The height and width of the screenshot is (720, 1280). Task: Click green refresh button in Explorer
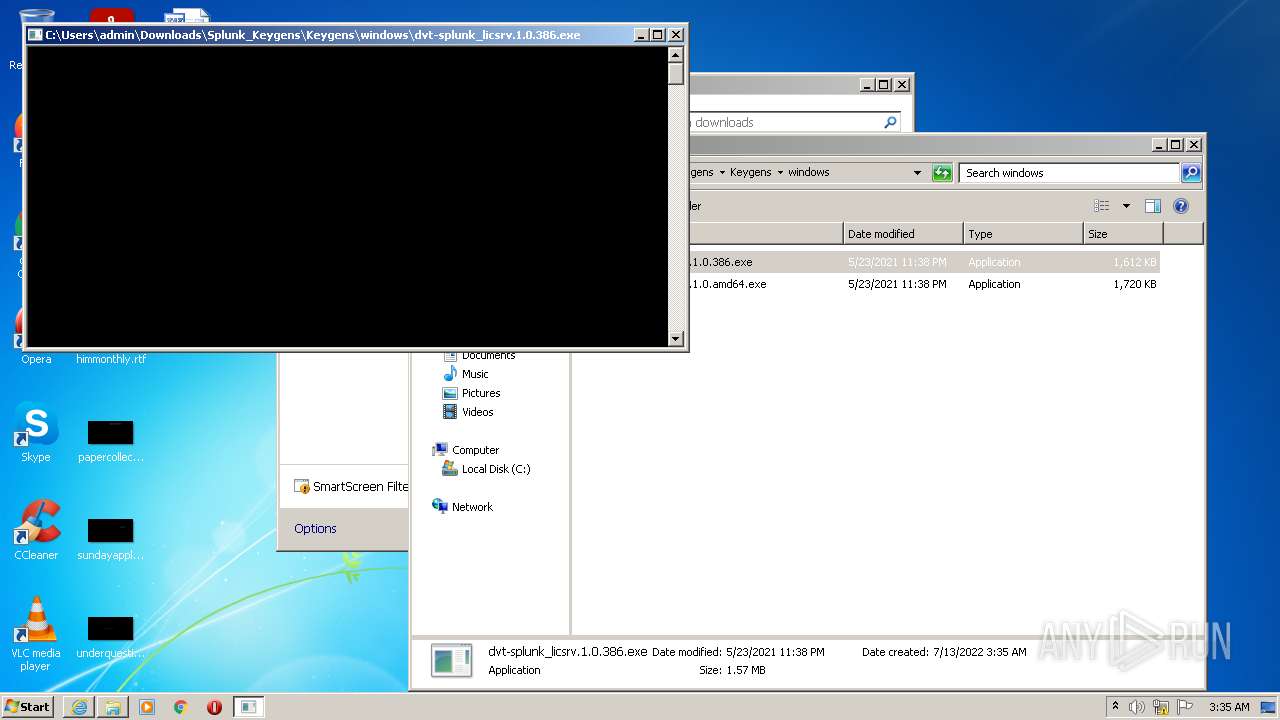coord(942,173)
